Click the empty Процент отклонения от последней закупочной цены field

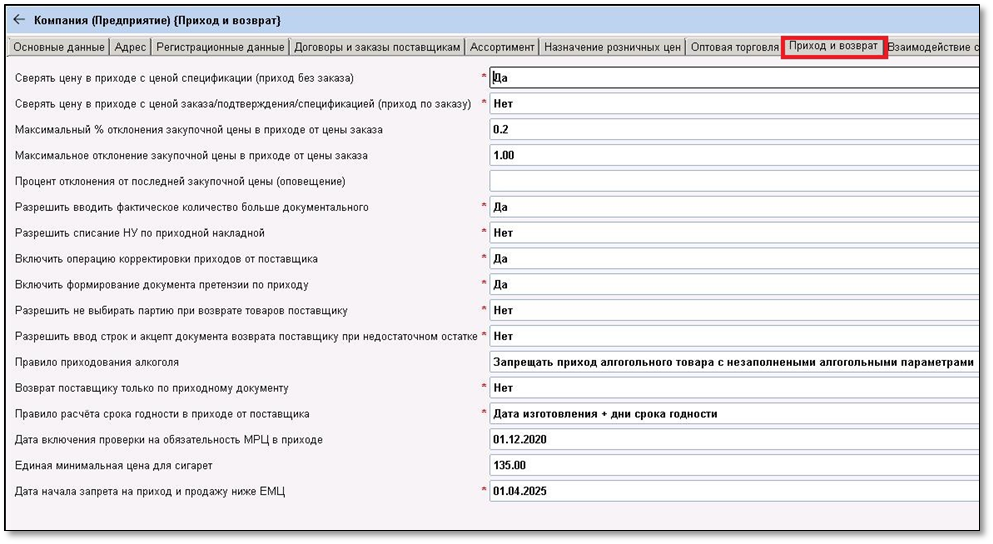(733, 181)
